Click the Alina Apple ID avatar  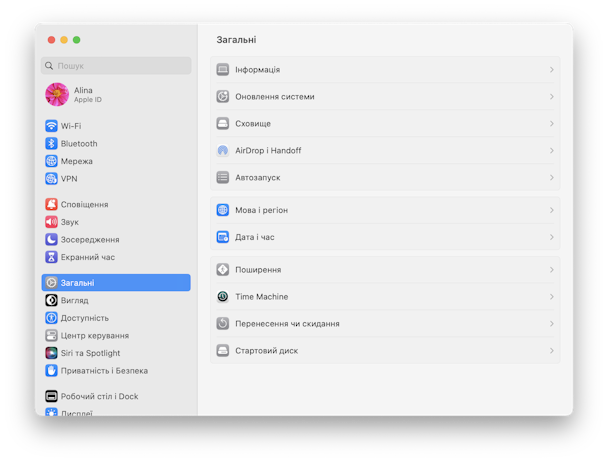click(57, 94)
